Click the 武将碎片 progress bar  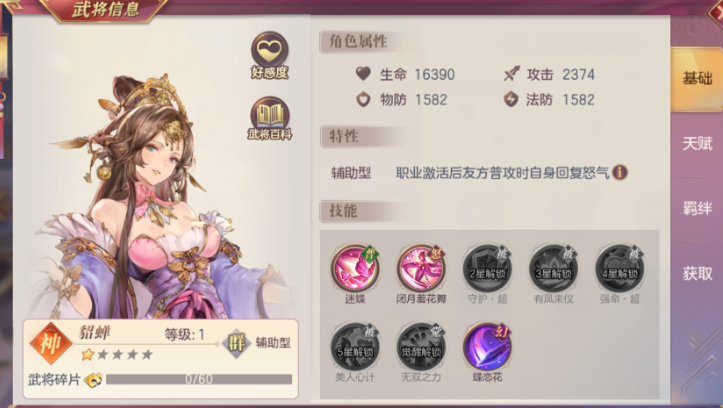tap(199, 379)
